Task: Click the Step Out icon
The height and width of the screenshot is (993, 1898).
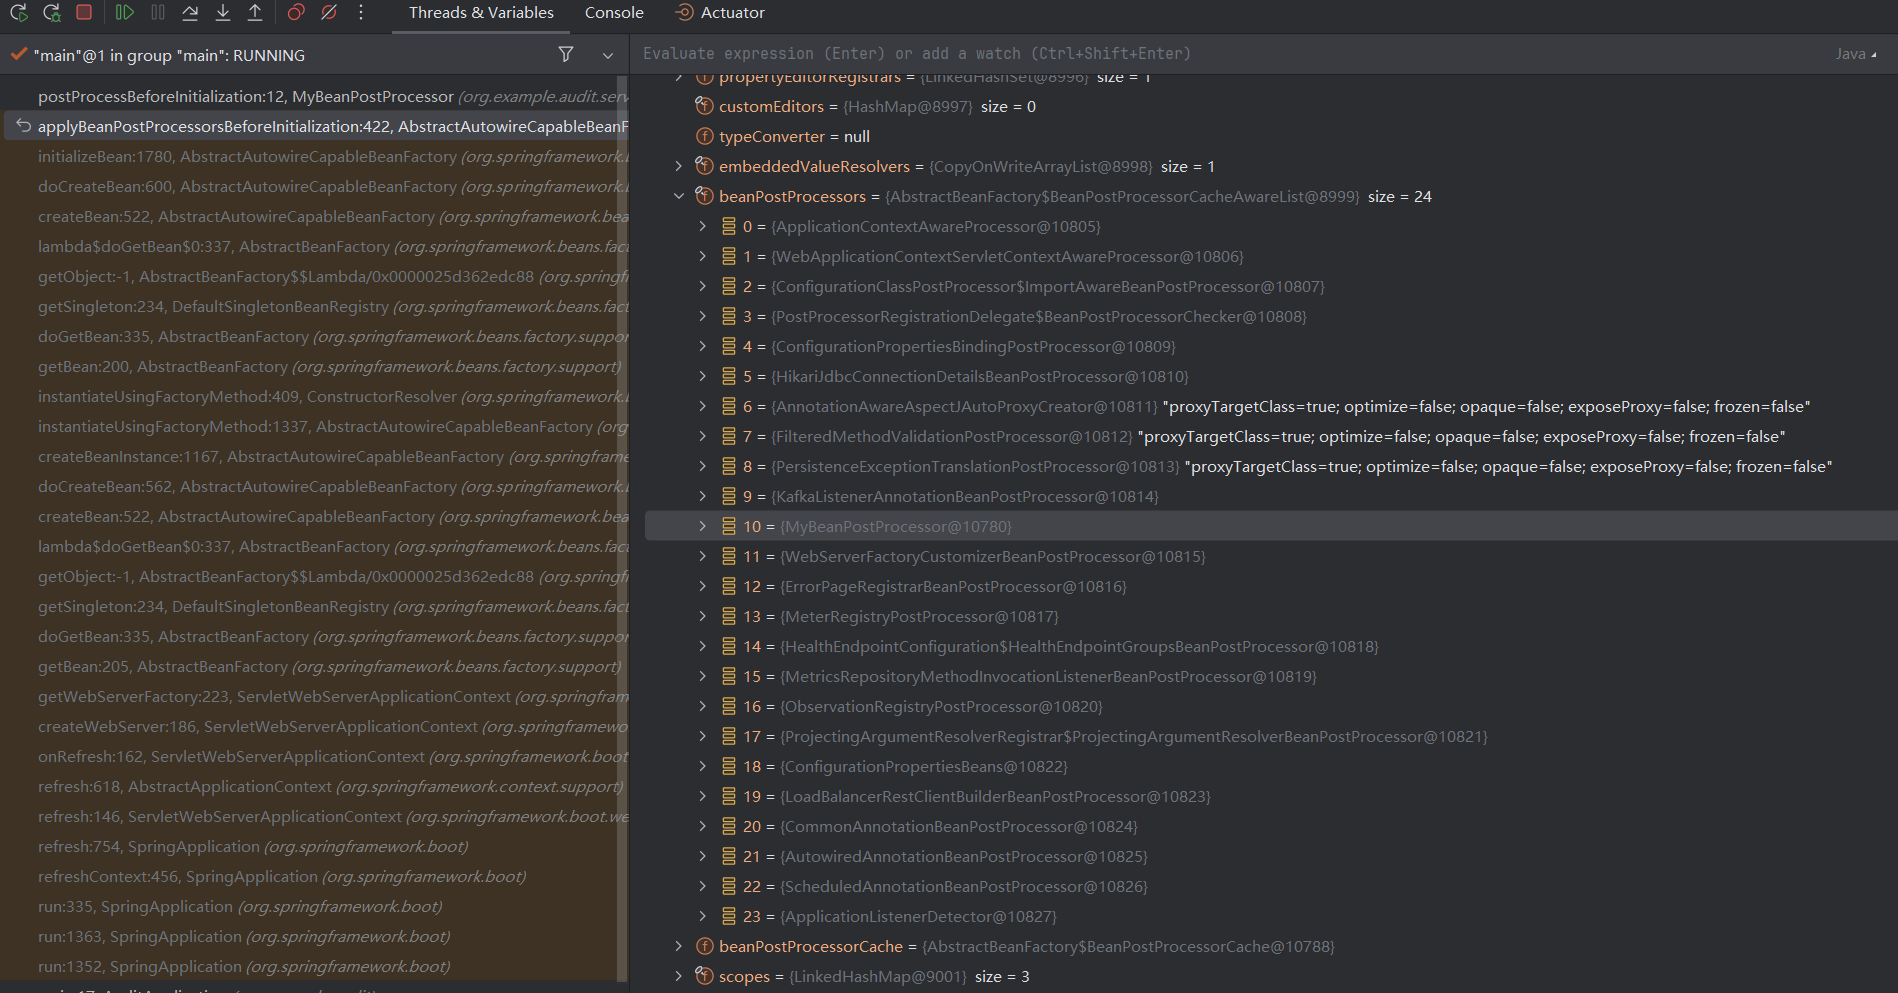Action: pyautogui.click(x=255, y=13)
